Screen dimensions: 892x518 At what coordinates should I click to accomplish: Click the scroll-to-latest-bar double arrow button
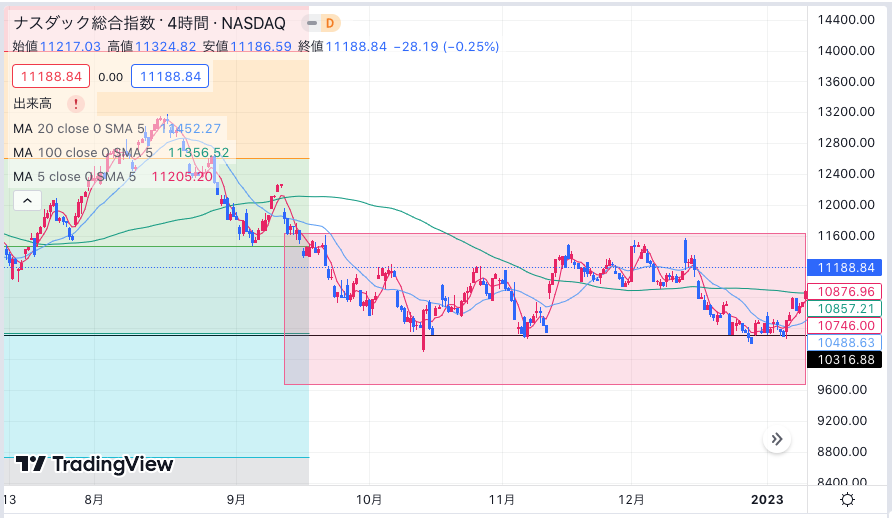coord(777,439)
